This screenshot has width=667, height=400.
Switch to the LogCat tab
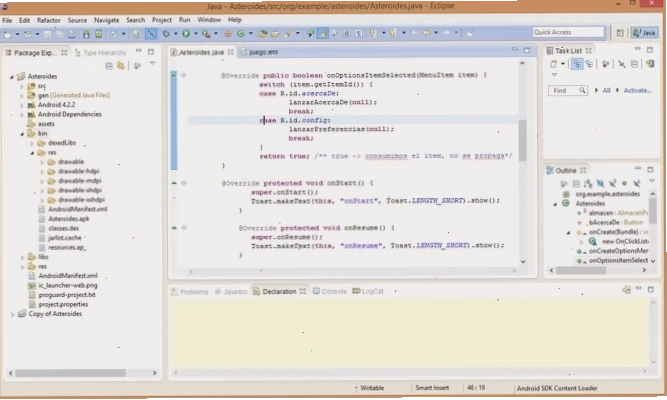click(368, 291)
